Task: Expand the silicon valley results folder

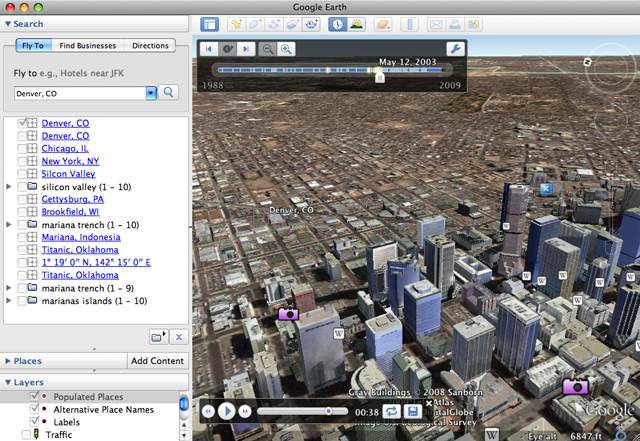Action: point(9,187)
